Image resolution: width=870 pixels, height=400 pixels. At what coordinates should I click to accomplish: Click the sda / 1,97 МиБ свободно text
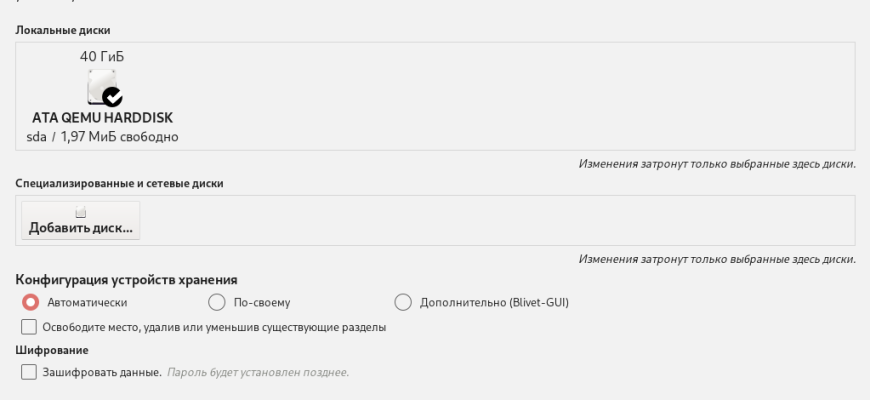(102, 136)
